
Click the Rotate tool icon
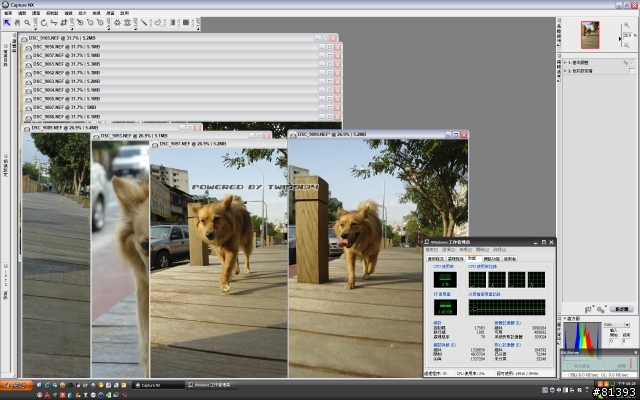(44, 22)
